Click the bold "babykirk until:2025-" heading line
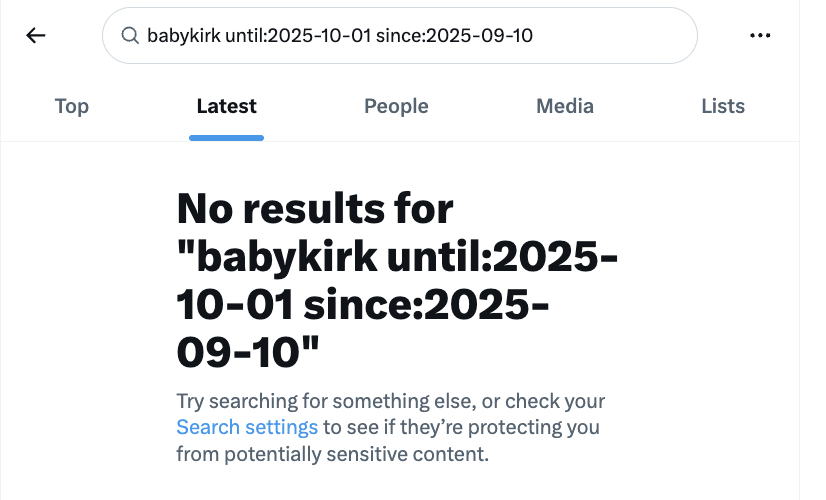The height and width of the screenshot is (500, 826). click(x=396, y=256)
